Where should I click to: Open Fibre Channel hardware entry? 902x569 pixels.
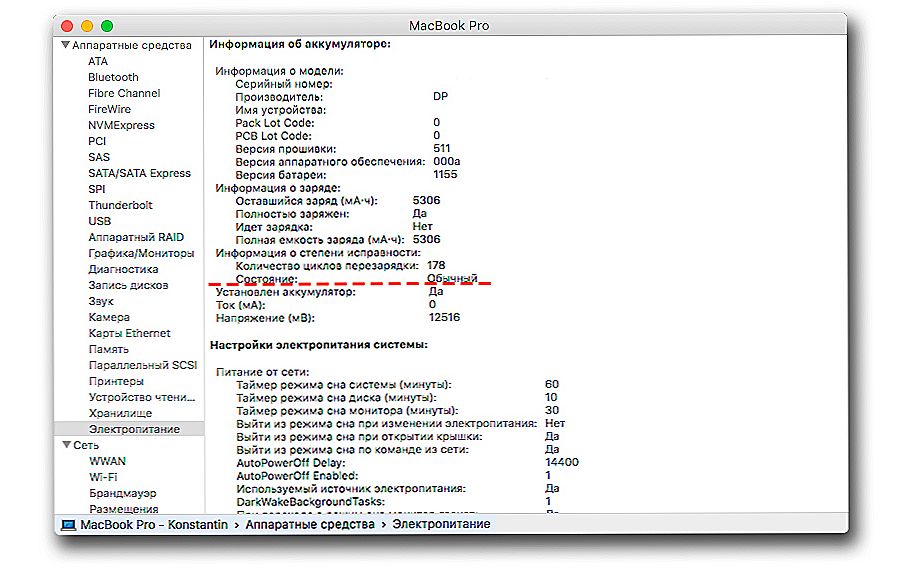(x=124, y=93)
